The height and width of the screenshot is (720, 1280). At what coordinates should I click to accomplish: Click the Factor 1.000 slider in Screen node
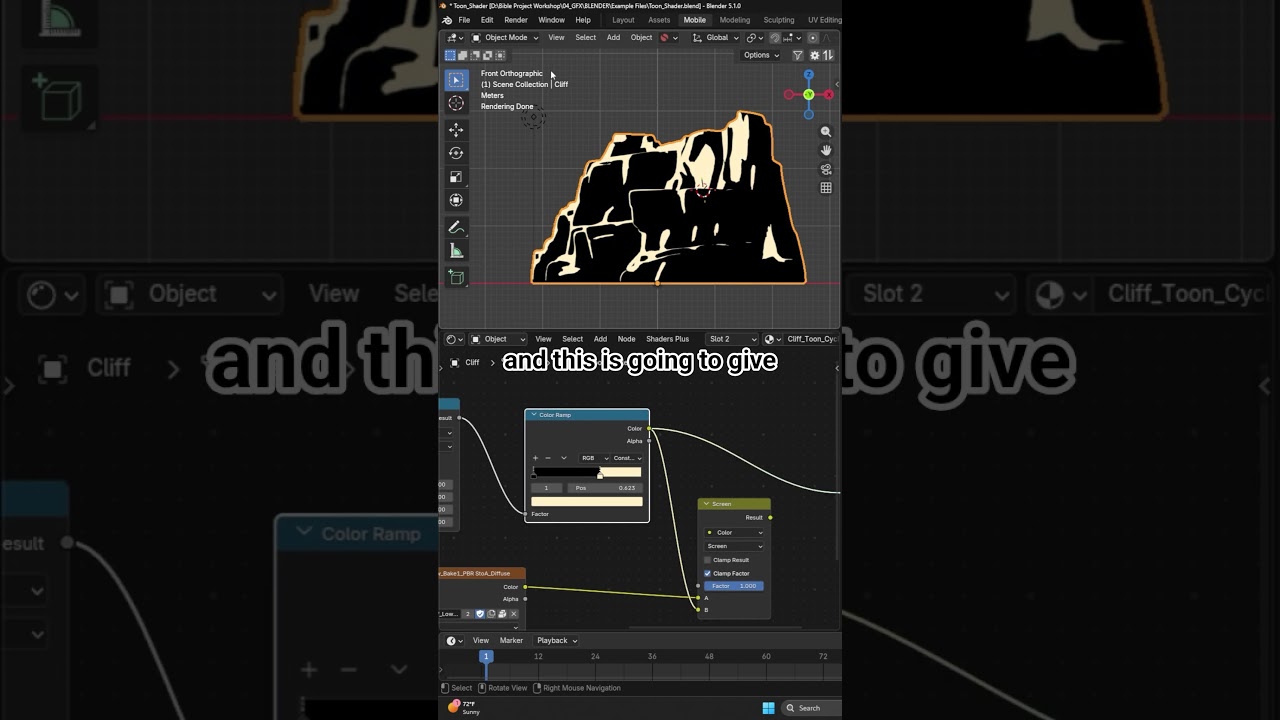[734, 586]
